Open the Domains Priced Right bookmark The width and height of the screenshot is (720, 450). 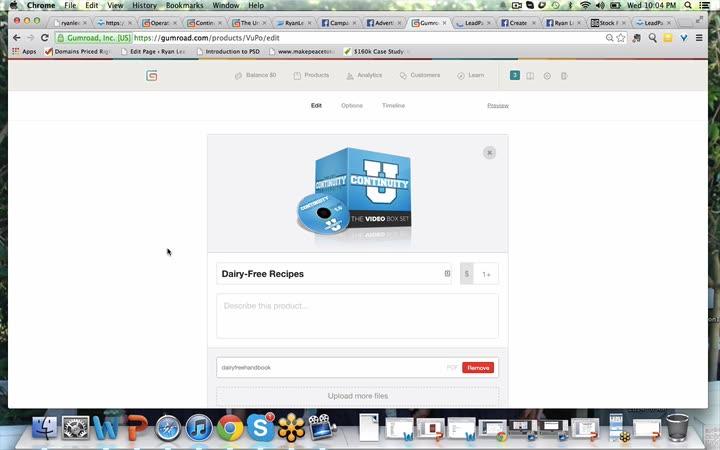[77, 51]
